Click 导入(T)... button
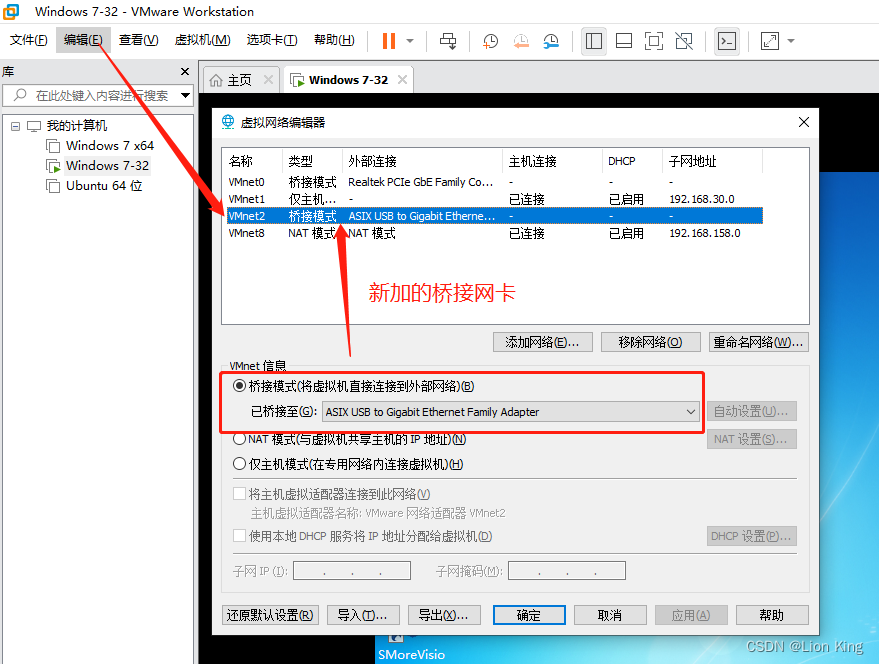Viewport: 879px width, 664px height. 363,615
